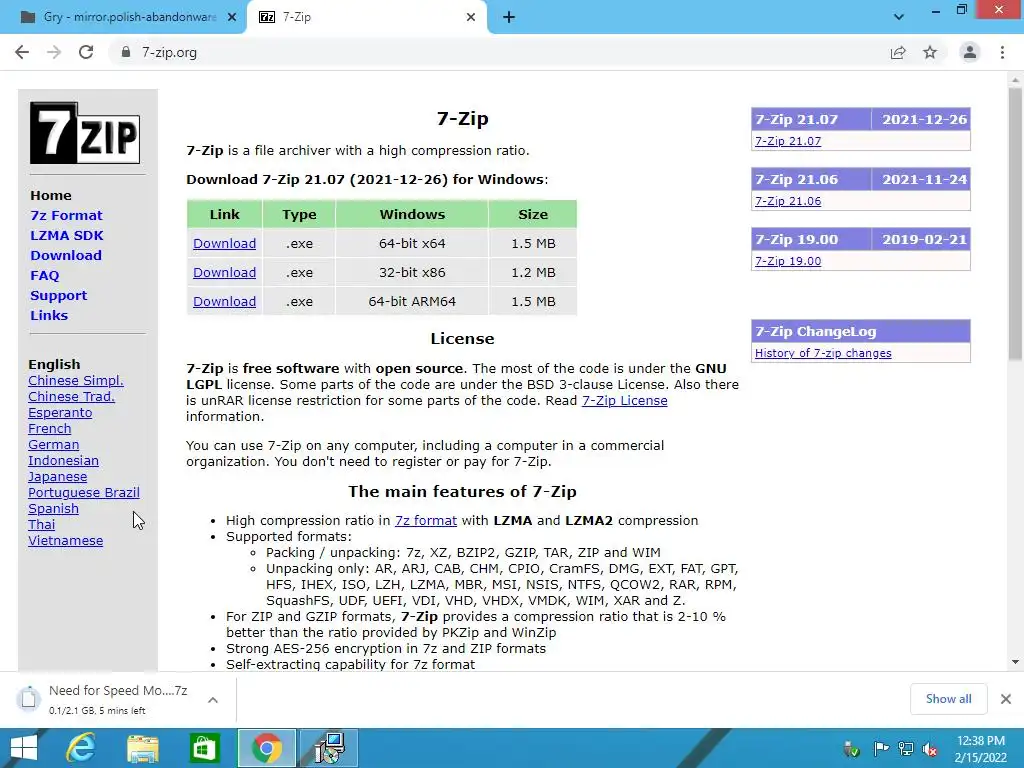This screenshot has height=768, width=1024.
Task: Open Action Center flag icon
Action: (x=881, y=749)
